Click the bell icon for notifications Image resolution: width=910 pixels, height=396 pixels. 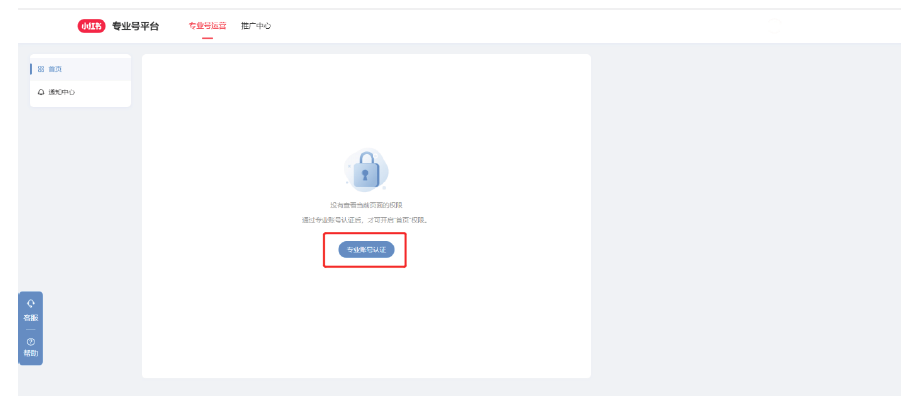click(41, 92)
